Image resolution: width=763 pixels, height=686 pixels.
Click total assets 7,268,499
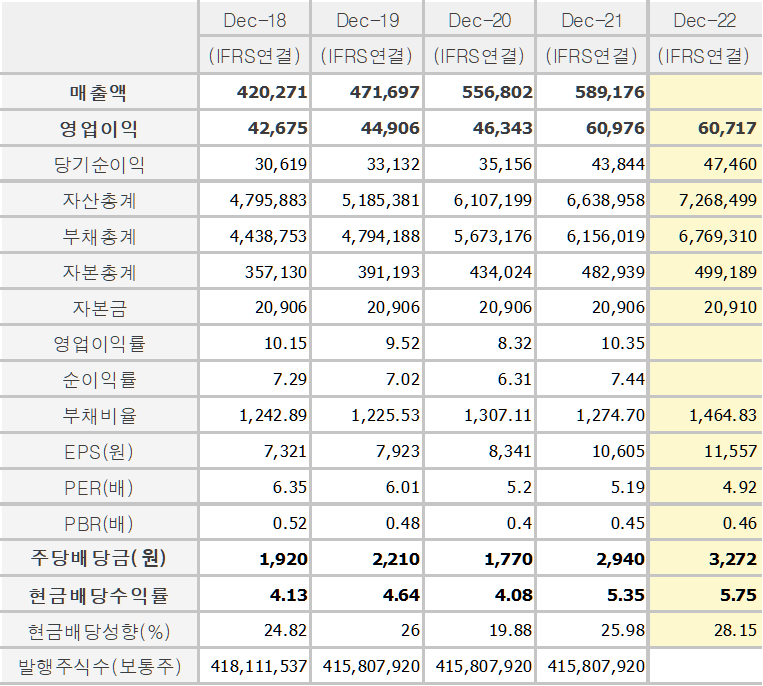click(718, 200)
